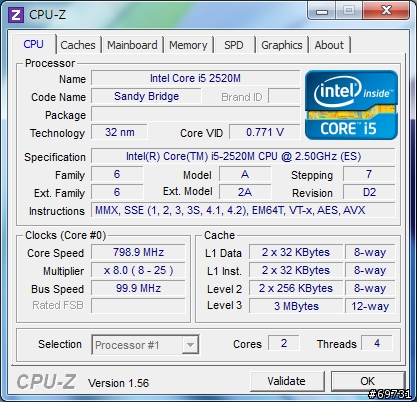Click the Ext. Family value 6
417x402 pixels.
click(117, 192)
